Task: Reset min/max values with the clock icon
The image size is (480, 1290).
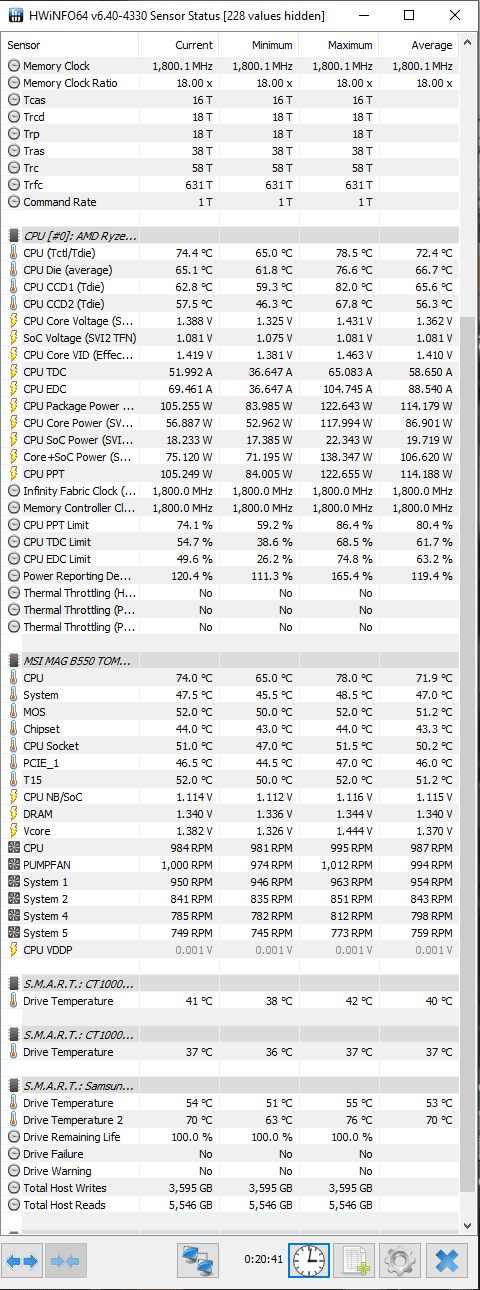Action: click(309, 1261)
